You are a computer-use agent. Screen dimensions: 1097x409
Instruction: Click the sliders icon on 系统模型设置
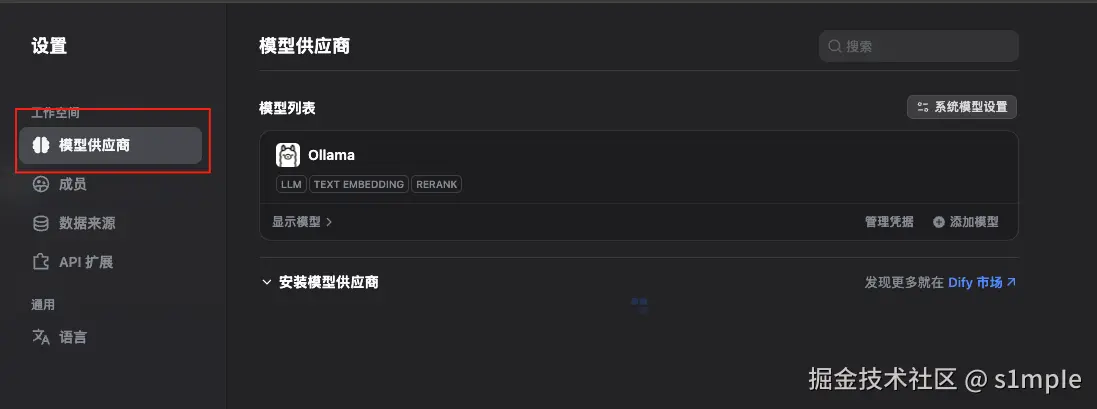pyautogui.click(x=923, y=107)
